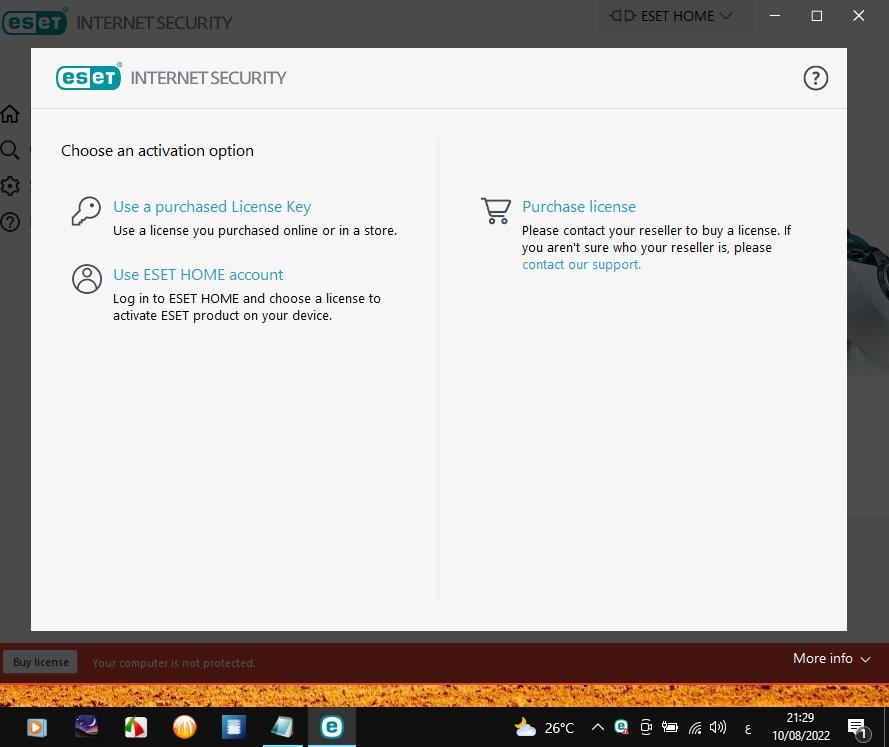Open the ESET HOME dropdown in the title bar
889x747 pixels.
click(670, 16)
